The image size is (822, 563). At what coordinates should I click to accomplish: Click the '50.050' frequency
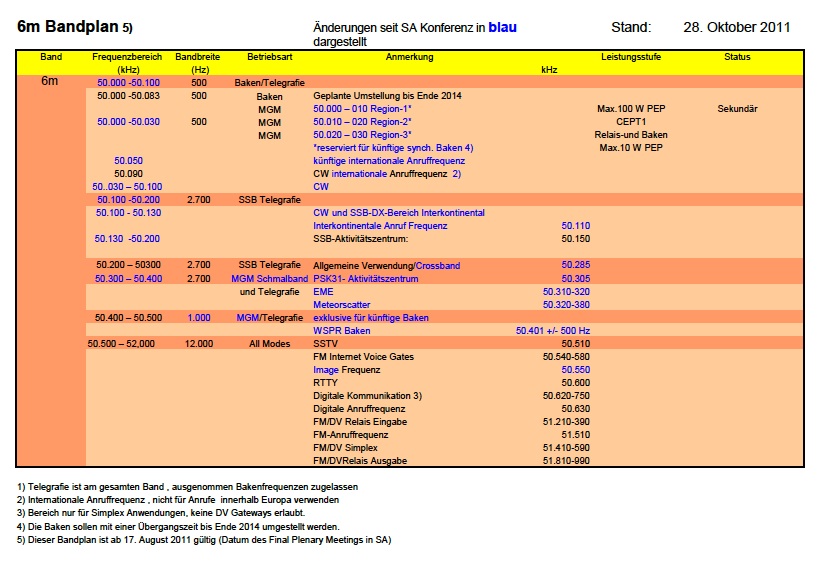(128, 160)
